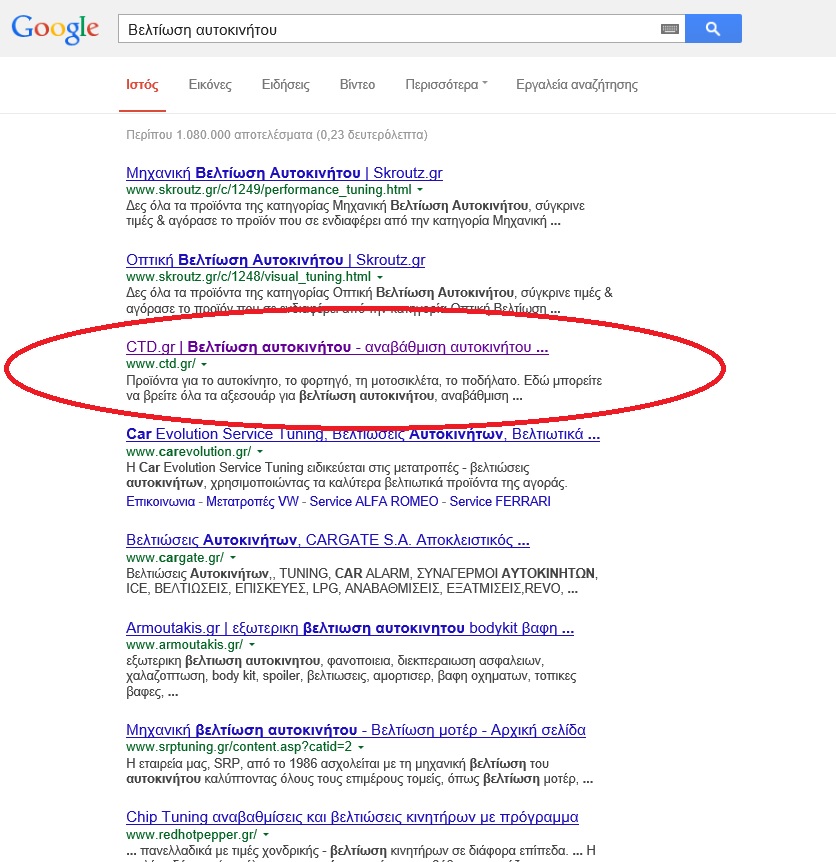This screenshot has width=836, height=862.
Task: Click the skroutz.gr/c/1248/visual_tuning.html URL text
Action: 248,277
